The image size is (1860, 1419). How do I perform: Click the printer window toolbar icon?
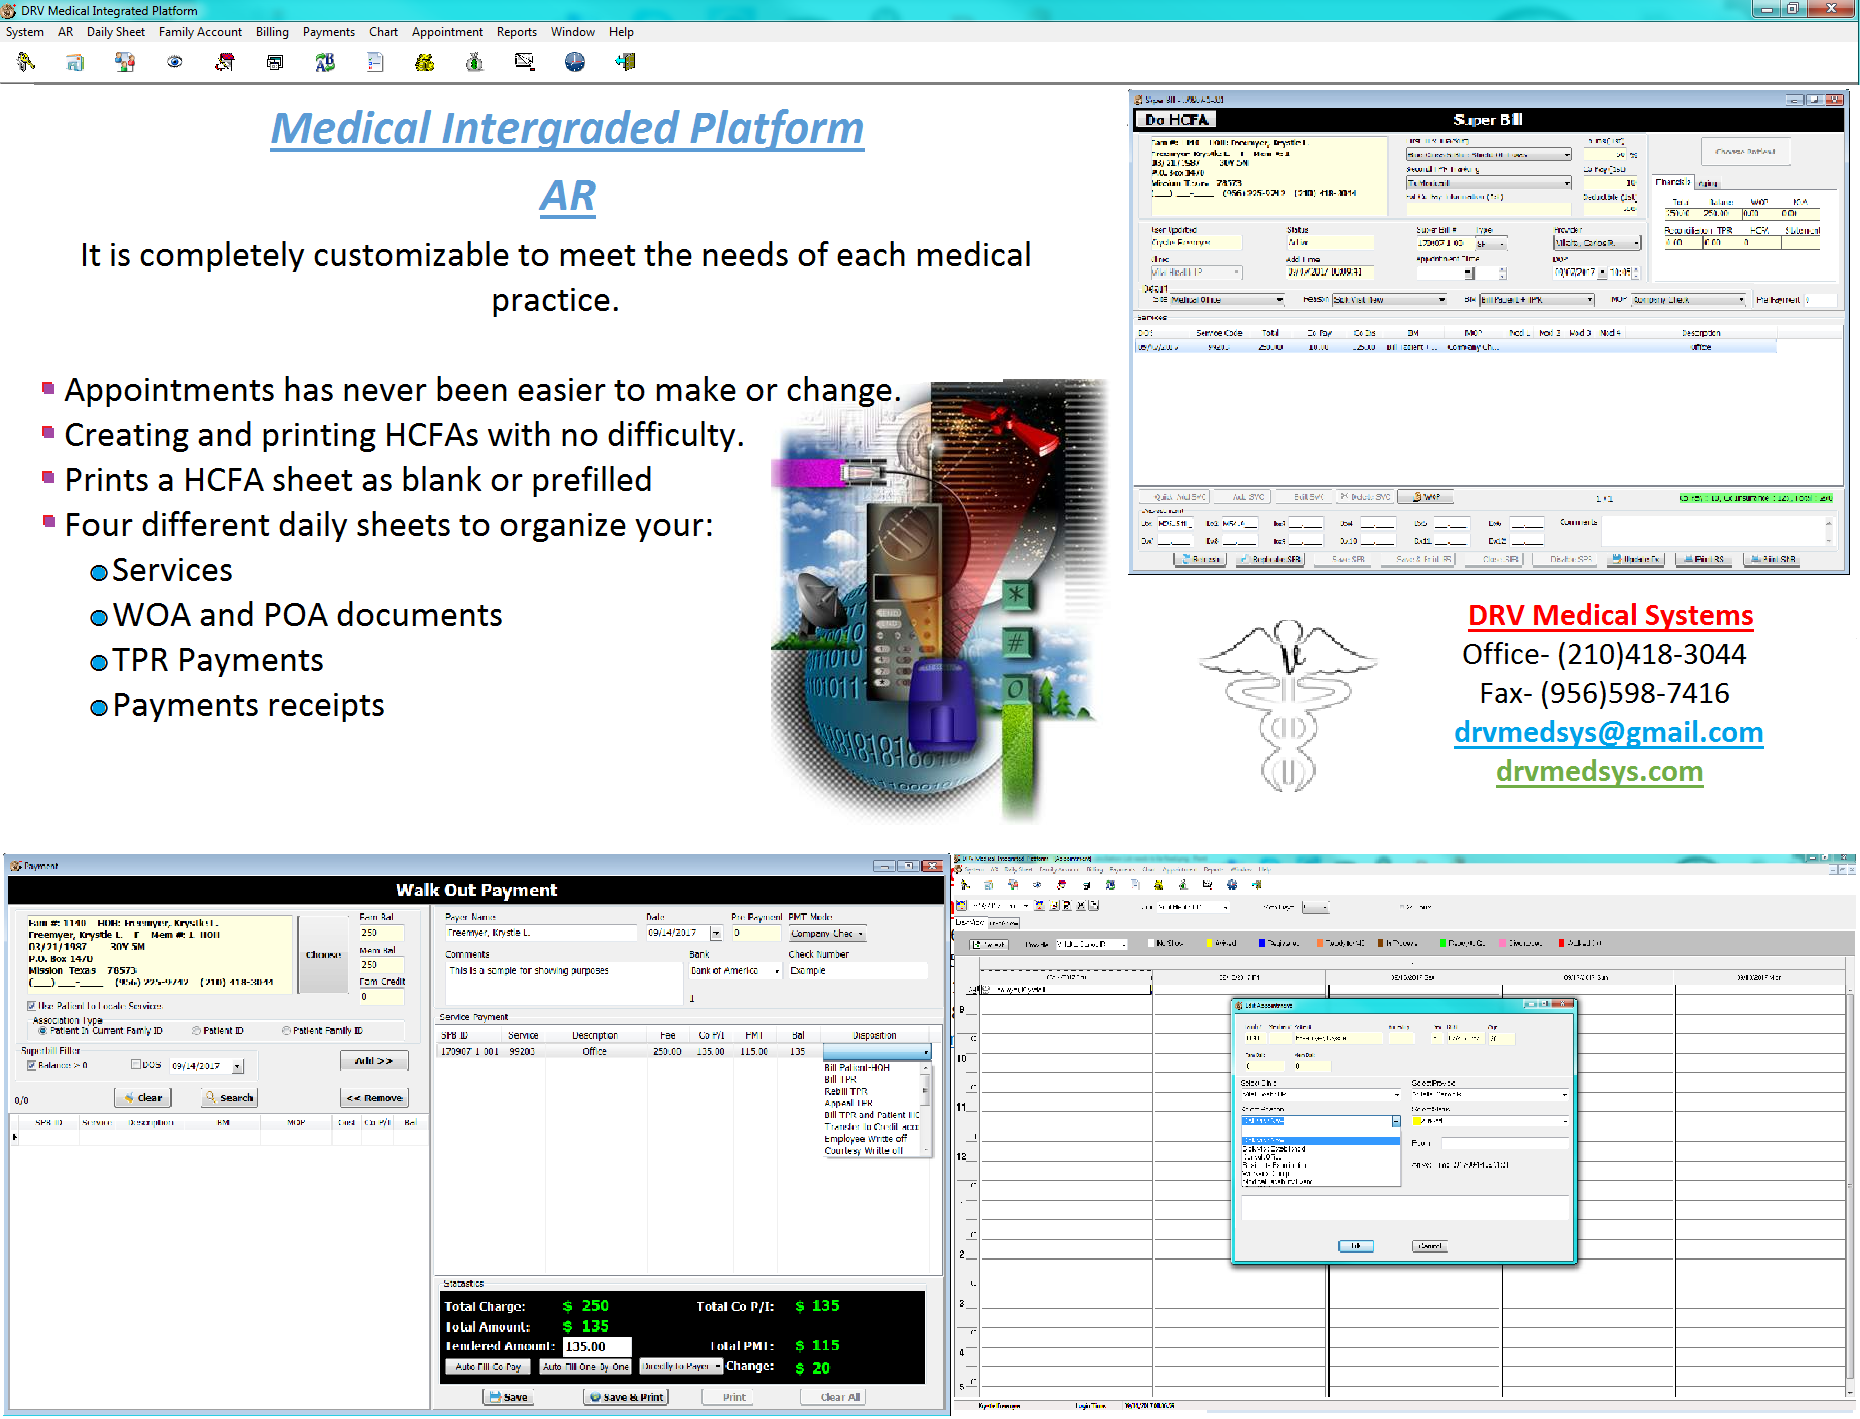point(275,62)
